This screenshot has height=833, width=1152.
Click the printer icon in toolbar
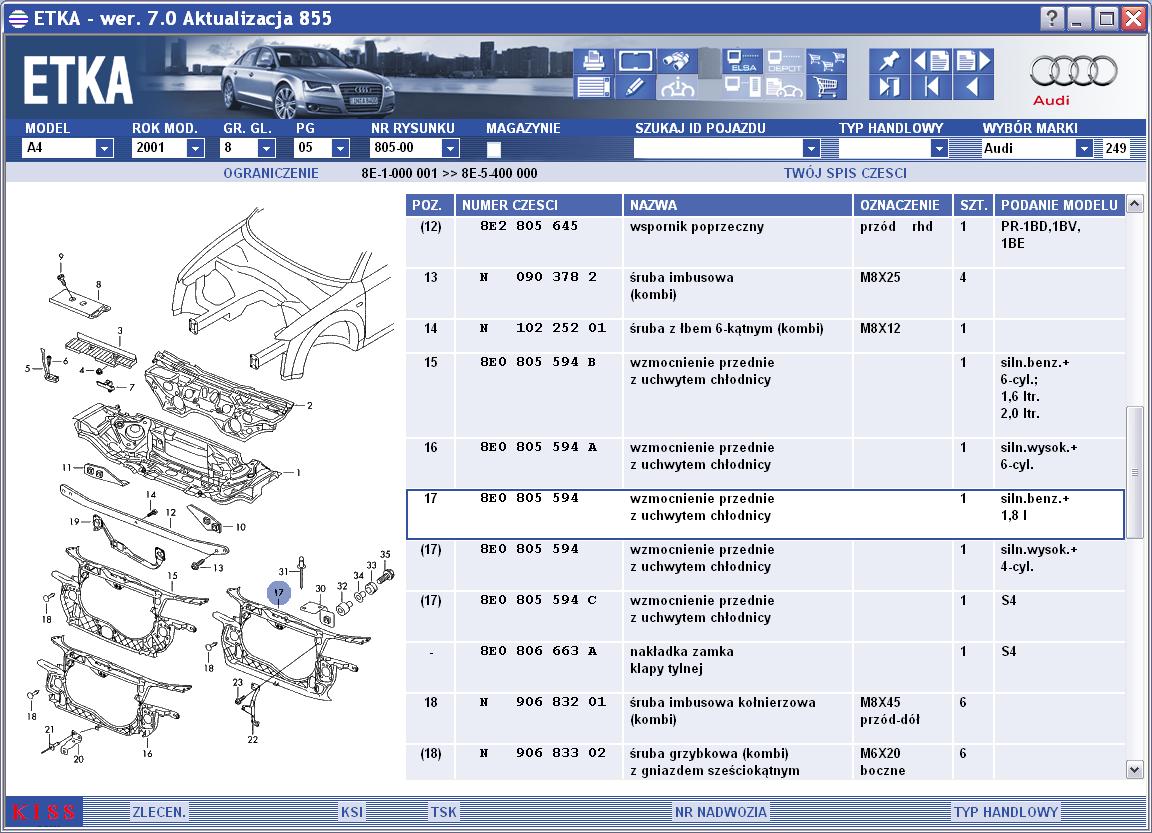pos(593,60)
